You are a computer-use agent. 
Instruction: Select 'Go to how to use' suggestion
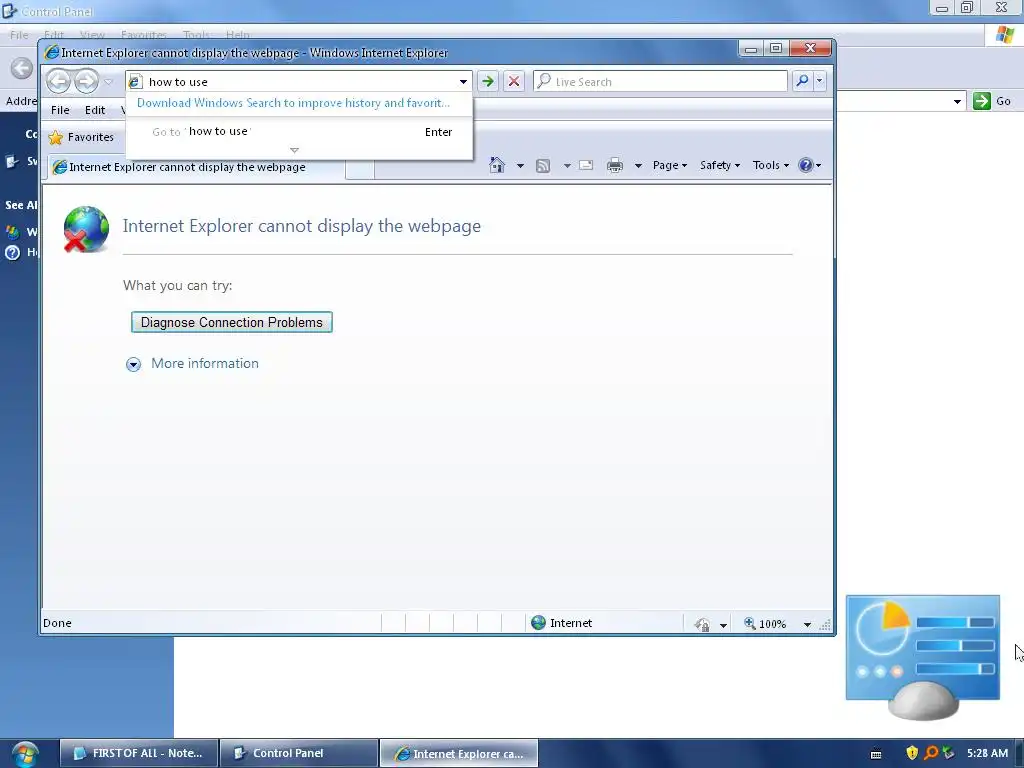[298, 132]
